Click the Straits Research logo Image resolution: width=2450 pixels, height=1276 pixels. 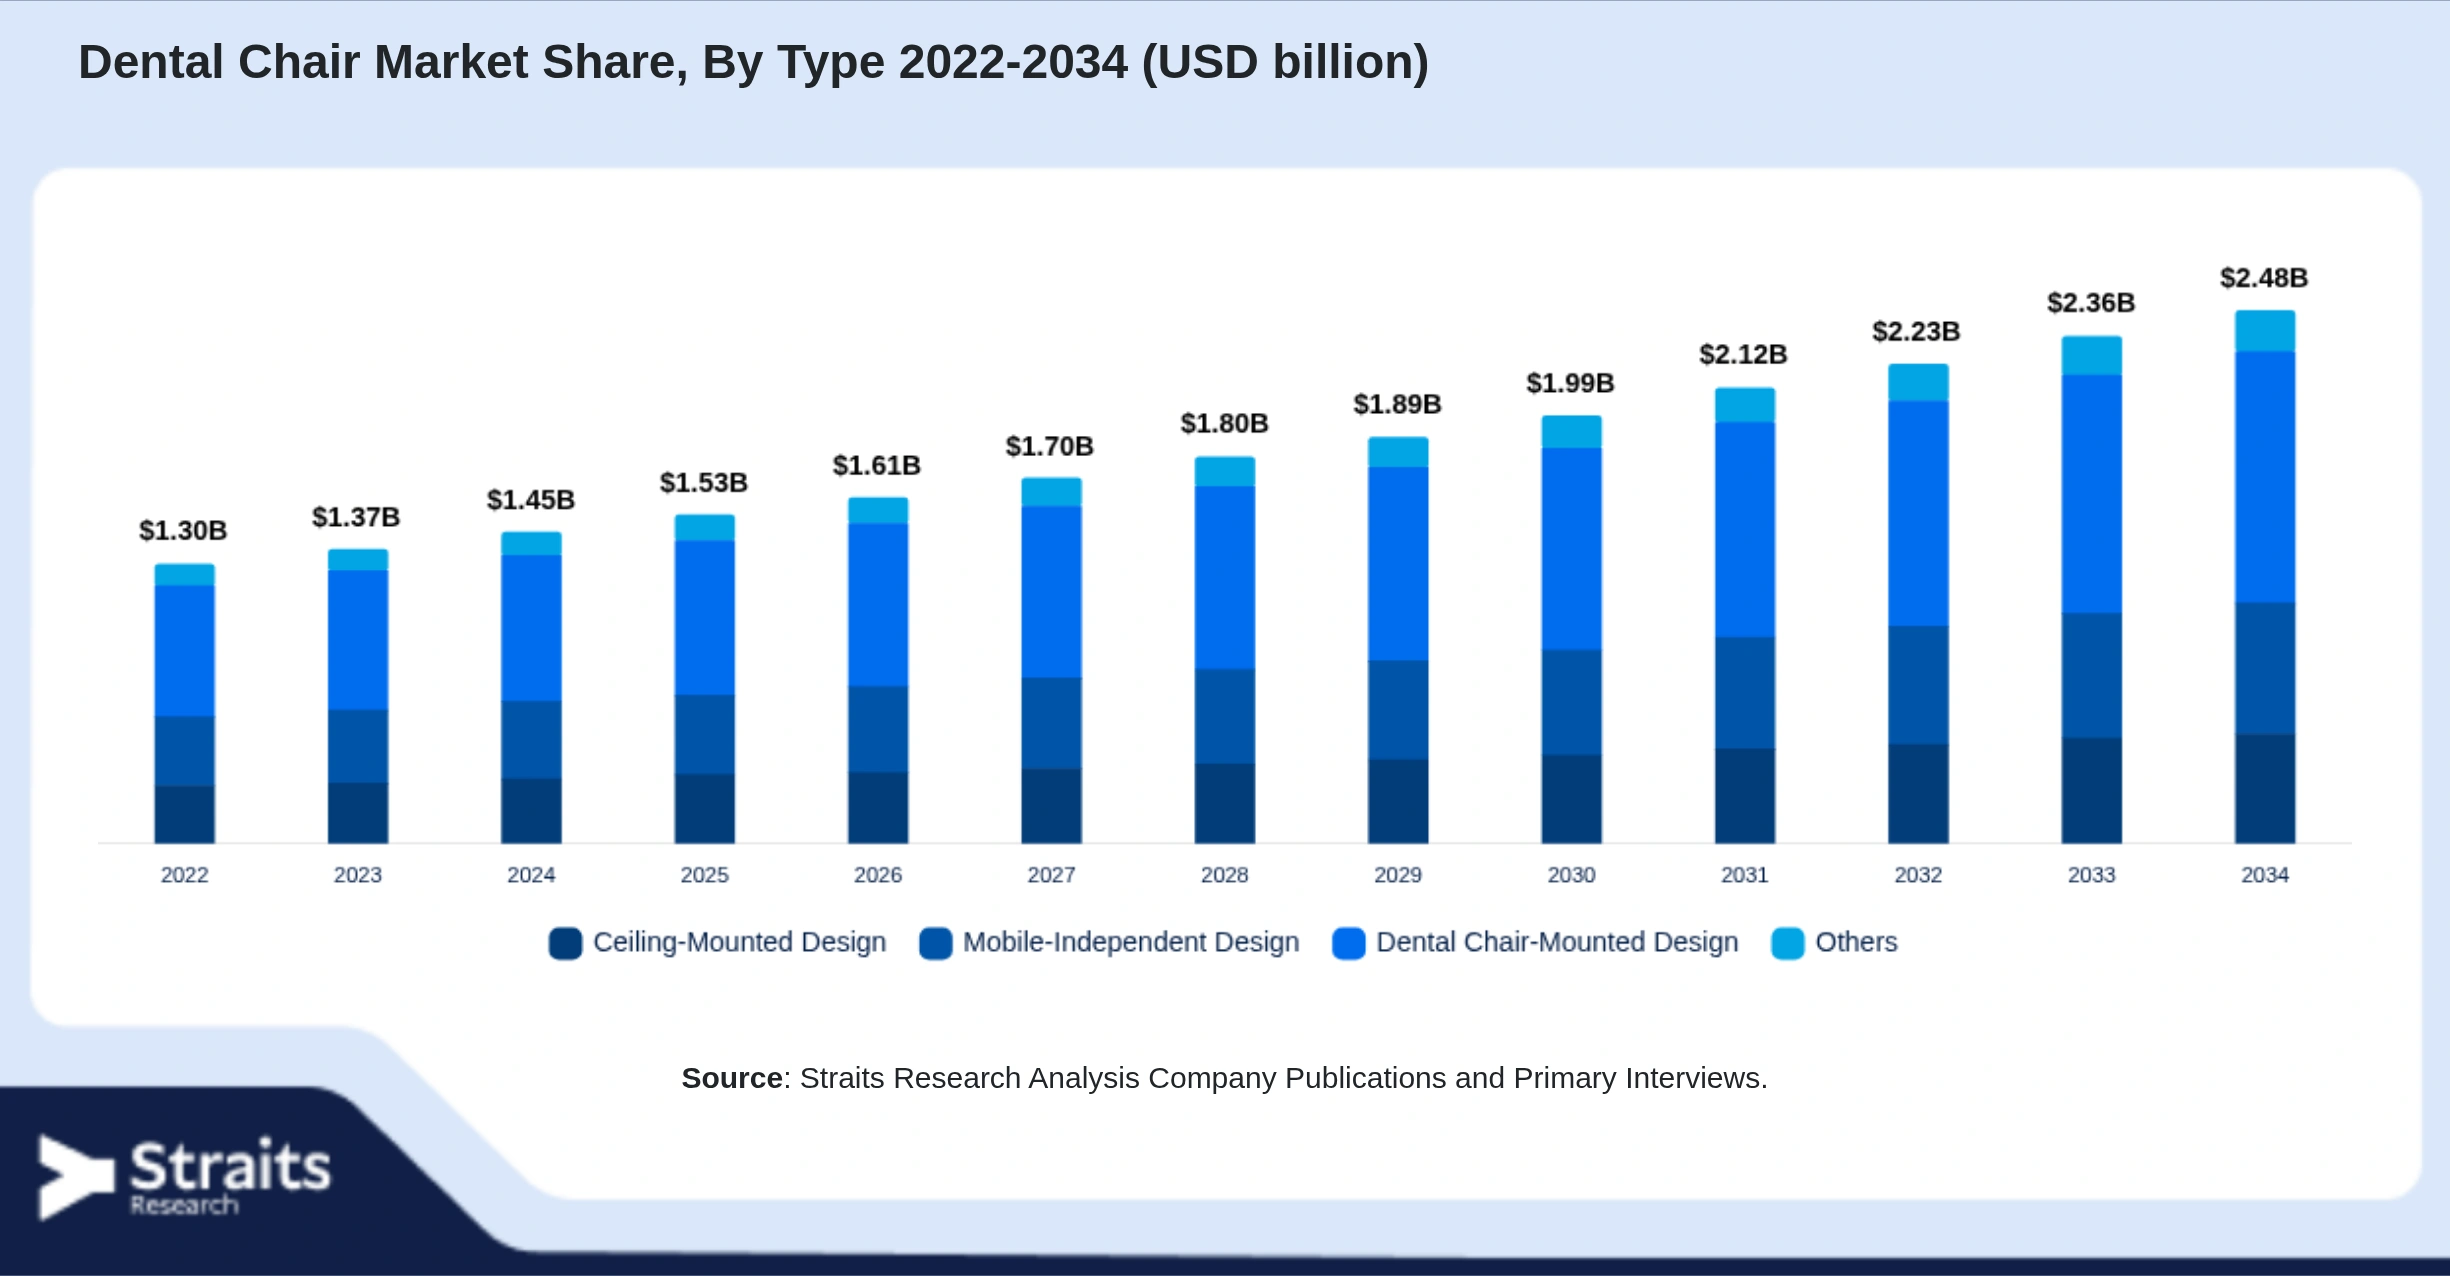click(185, 1177)
